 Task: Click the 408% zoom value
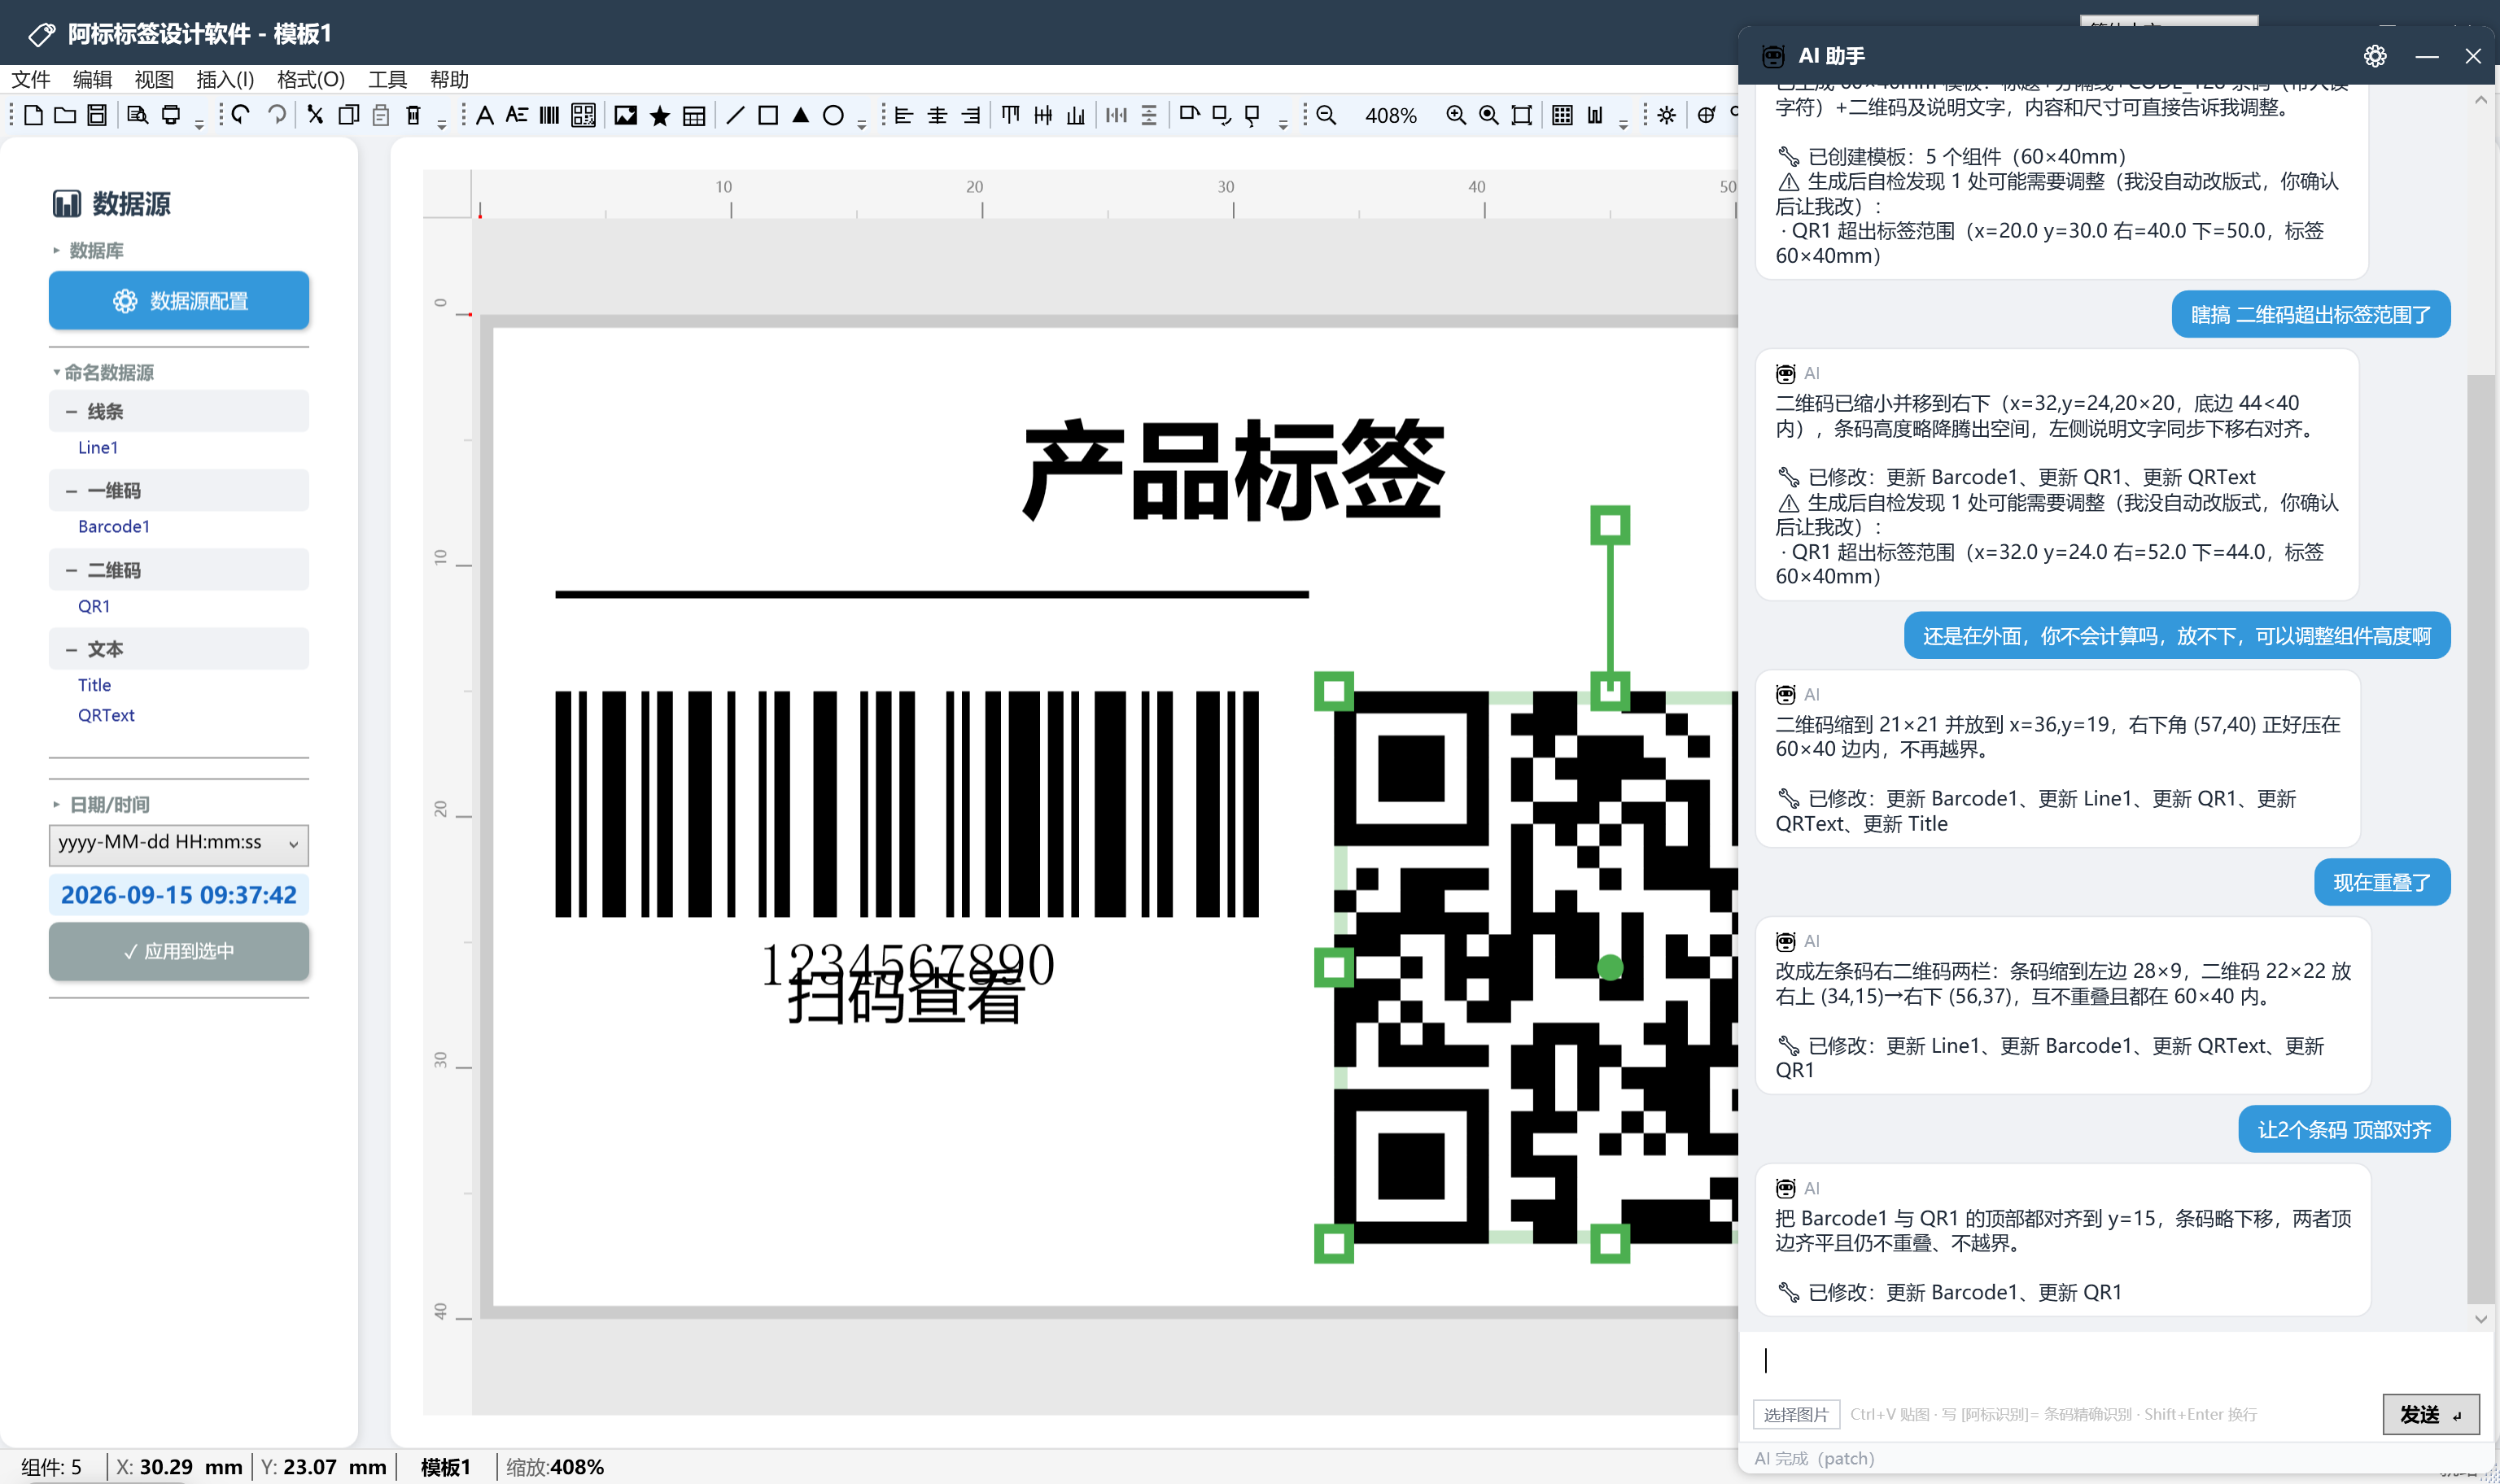[x=1391, y=116]
